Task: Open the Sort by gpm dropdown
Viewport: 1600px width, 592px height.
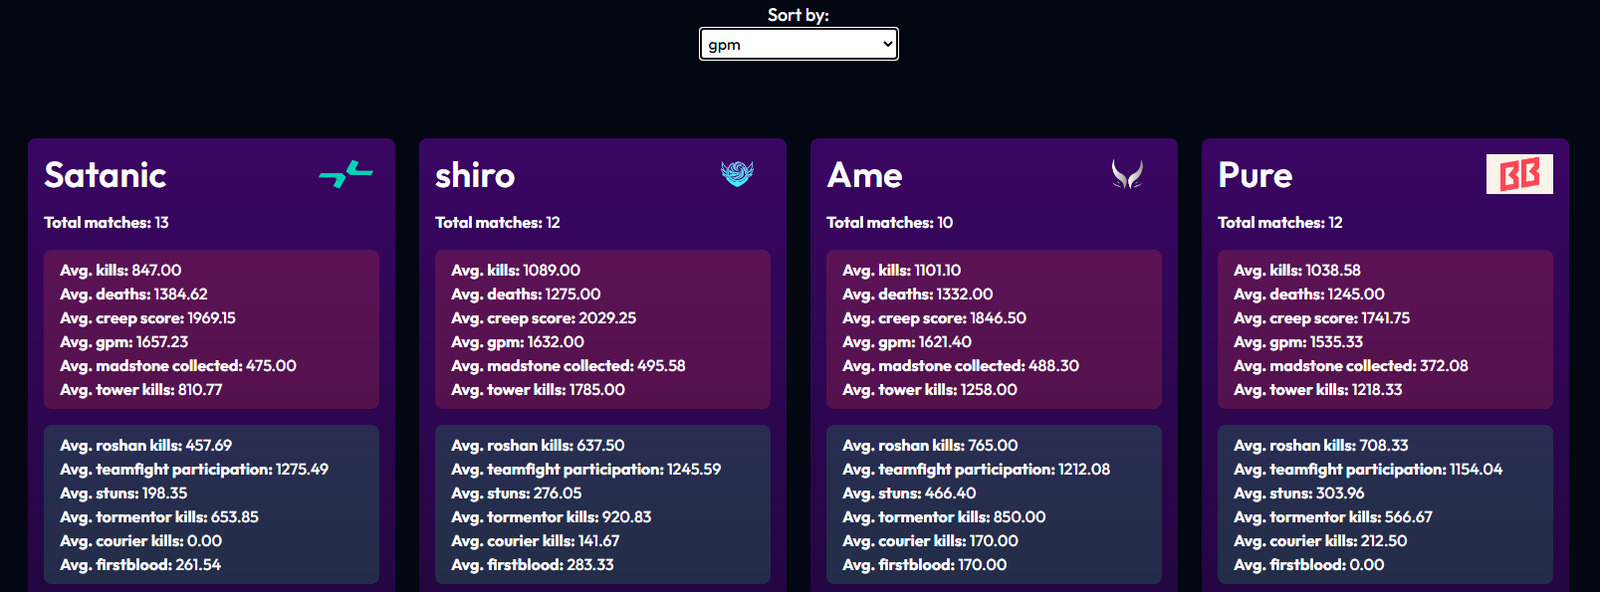Action: point(798,44)
